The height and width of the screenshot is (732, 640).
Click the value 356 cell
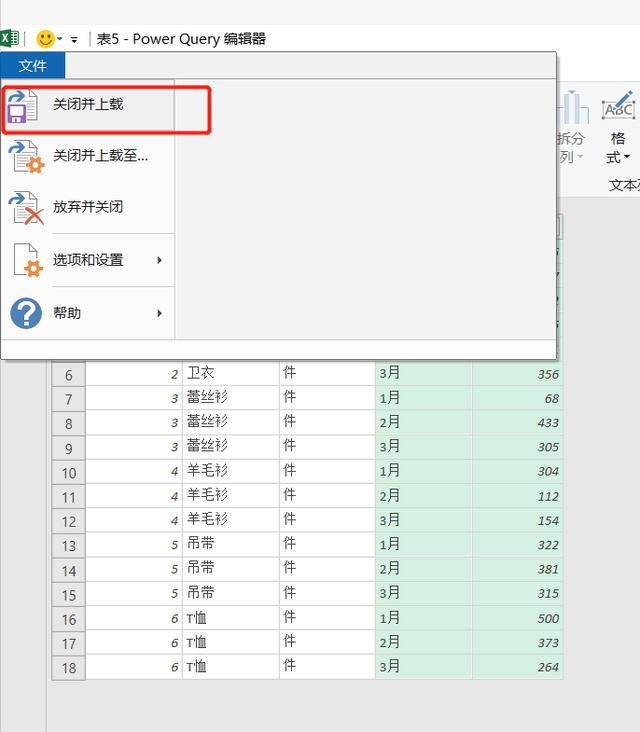(x=517, y=374)
